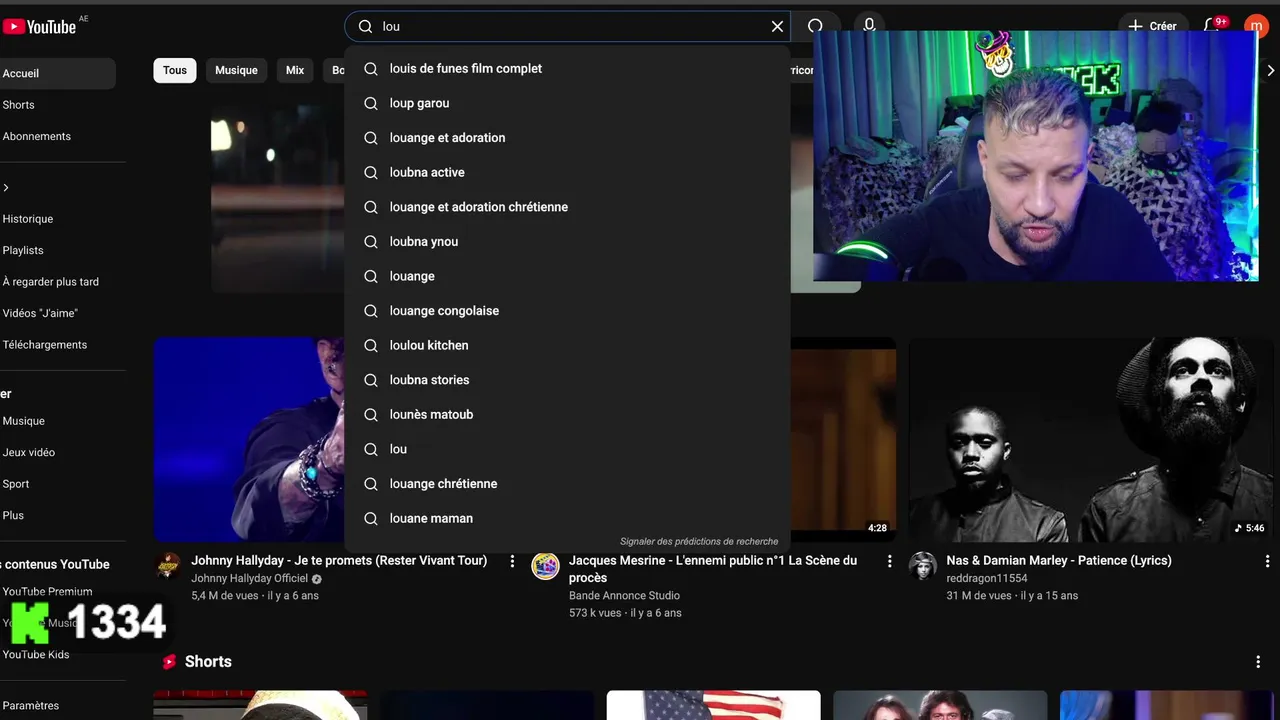Open Shorts in sidebar
The image size is (1280, 720).
click(x=58, y=105)
